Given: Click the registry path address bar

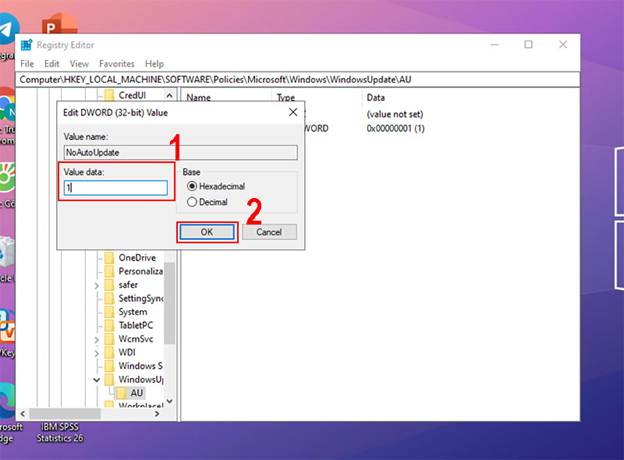Looking at the screenshot, I should pos(298,79).
